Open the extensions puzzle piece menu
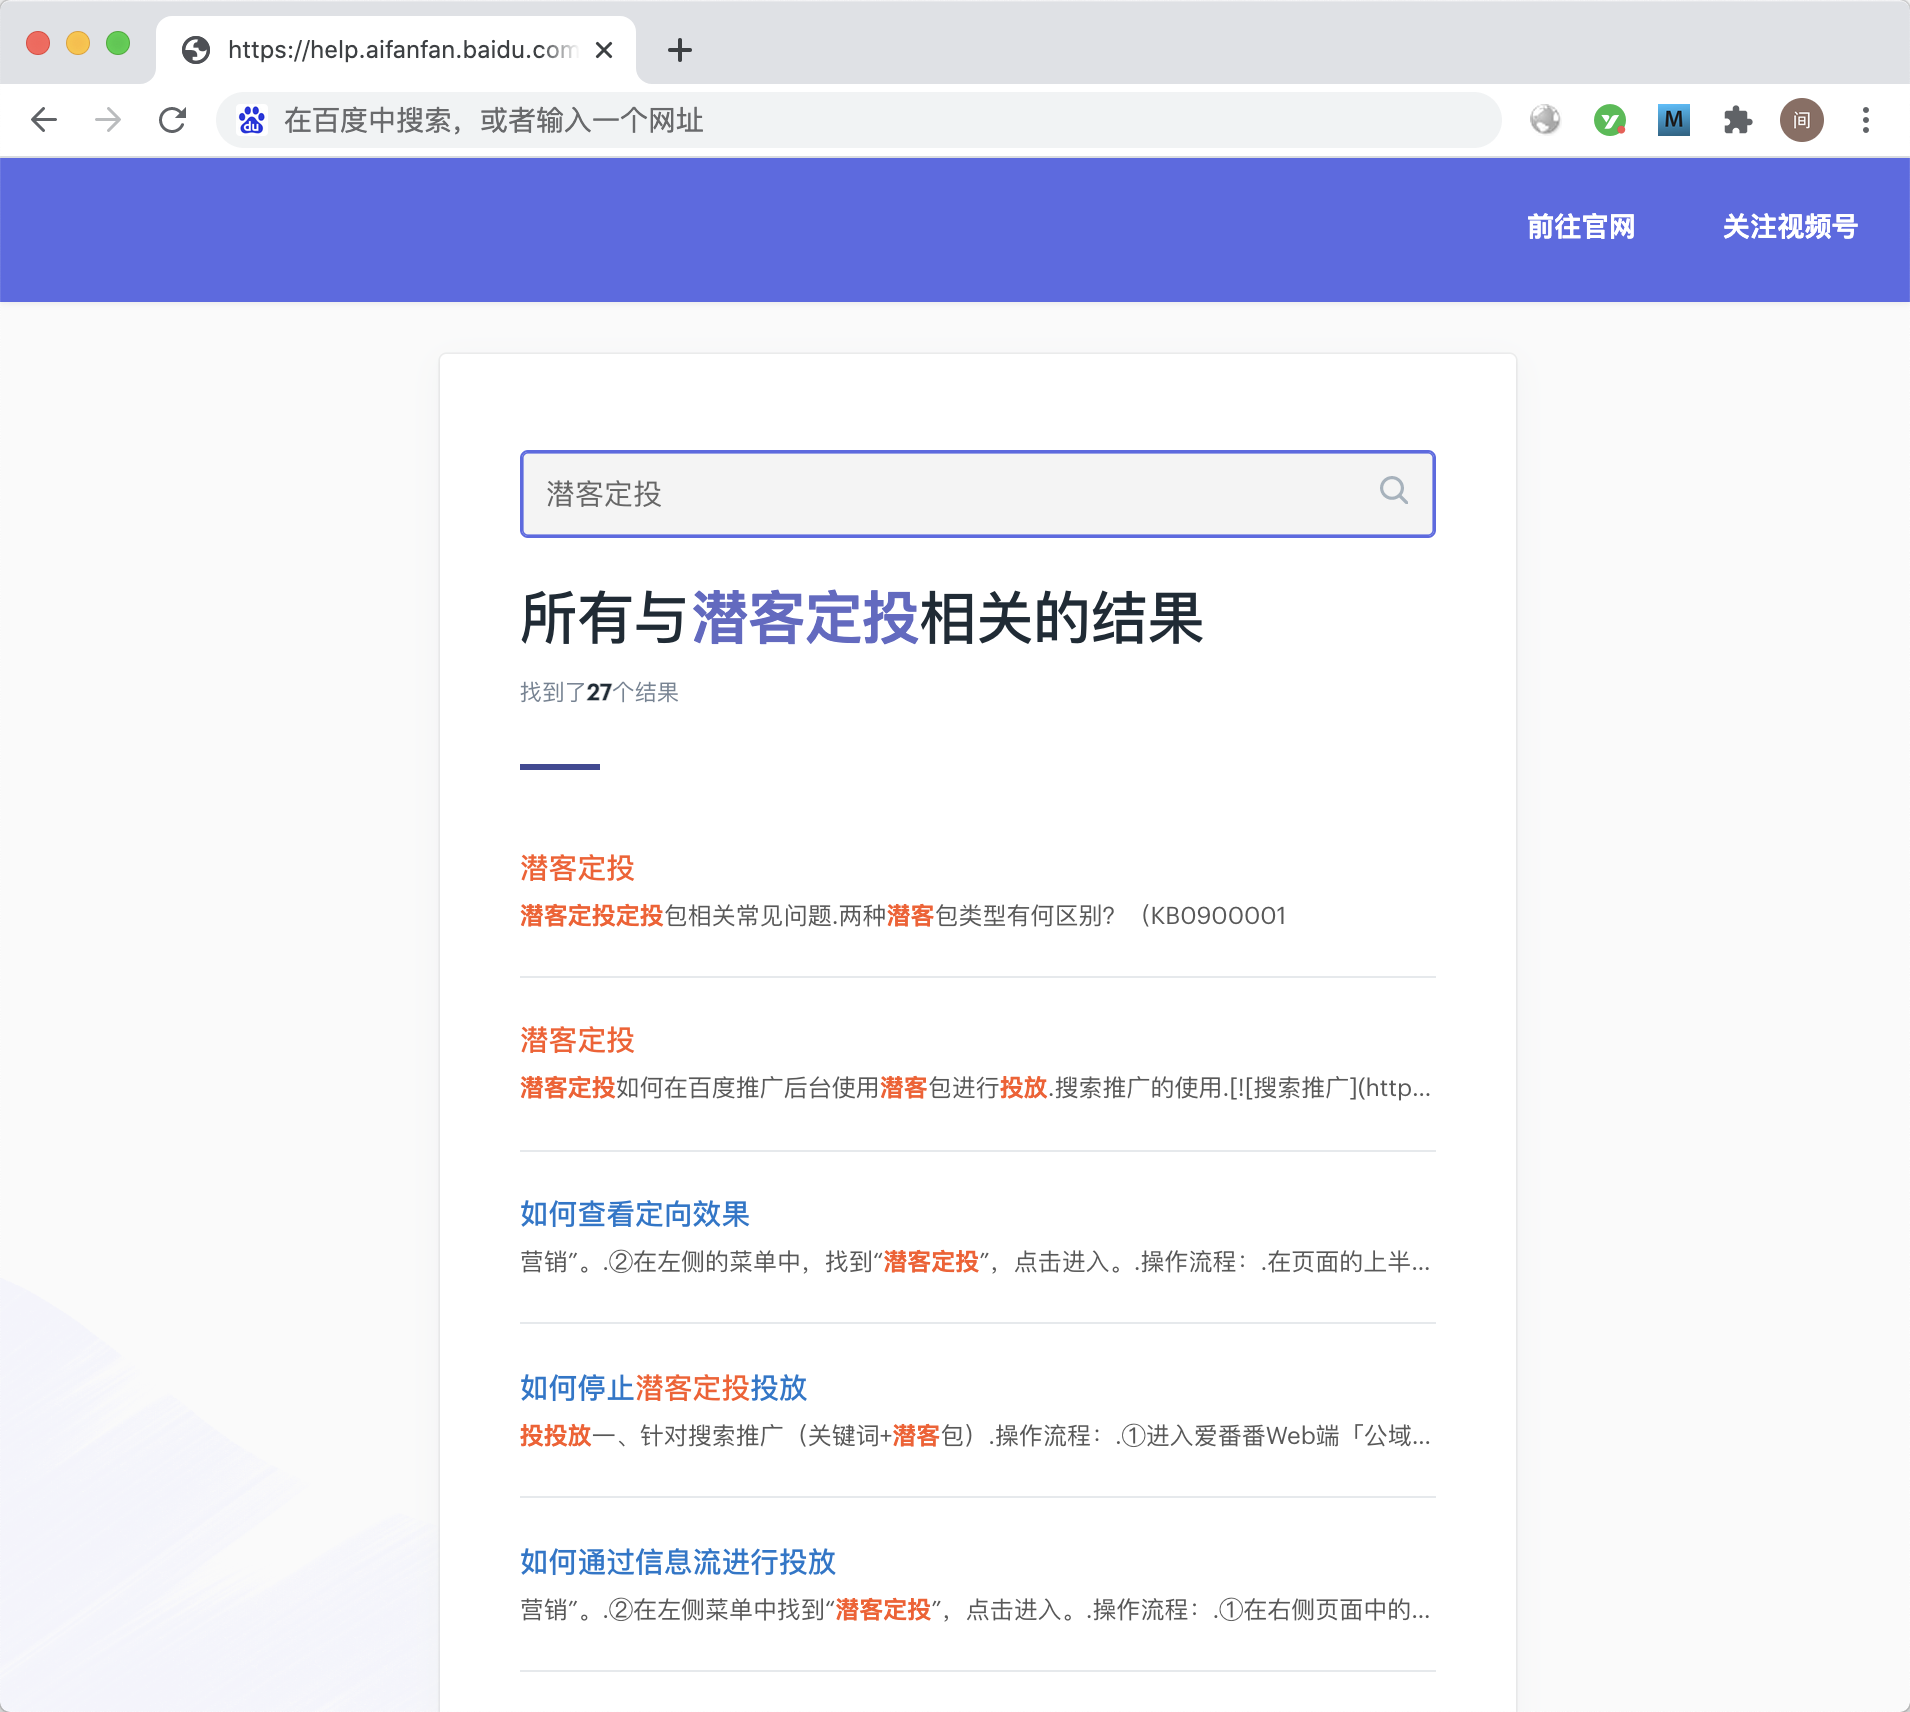Viewport: 1910px width, 1712px height. point(1737,120)
